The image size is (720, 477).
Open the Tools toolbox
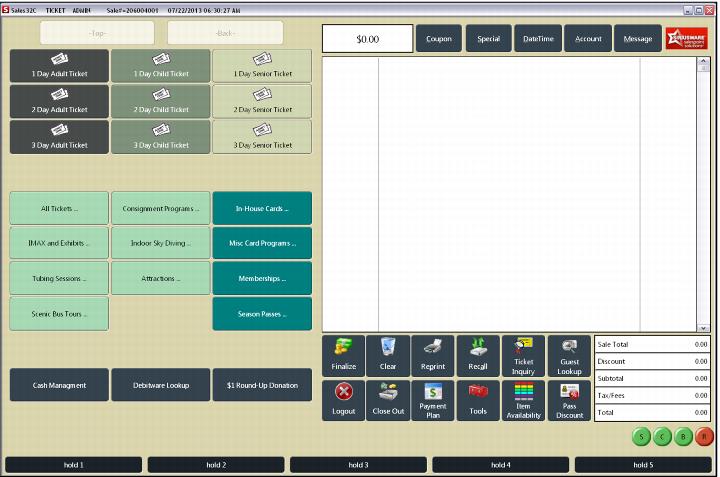pyautogui.click(x=478, y=400)
